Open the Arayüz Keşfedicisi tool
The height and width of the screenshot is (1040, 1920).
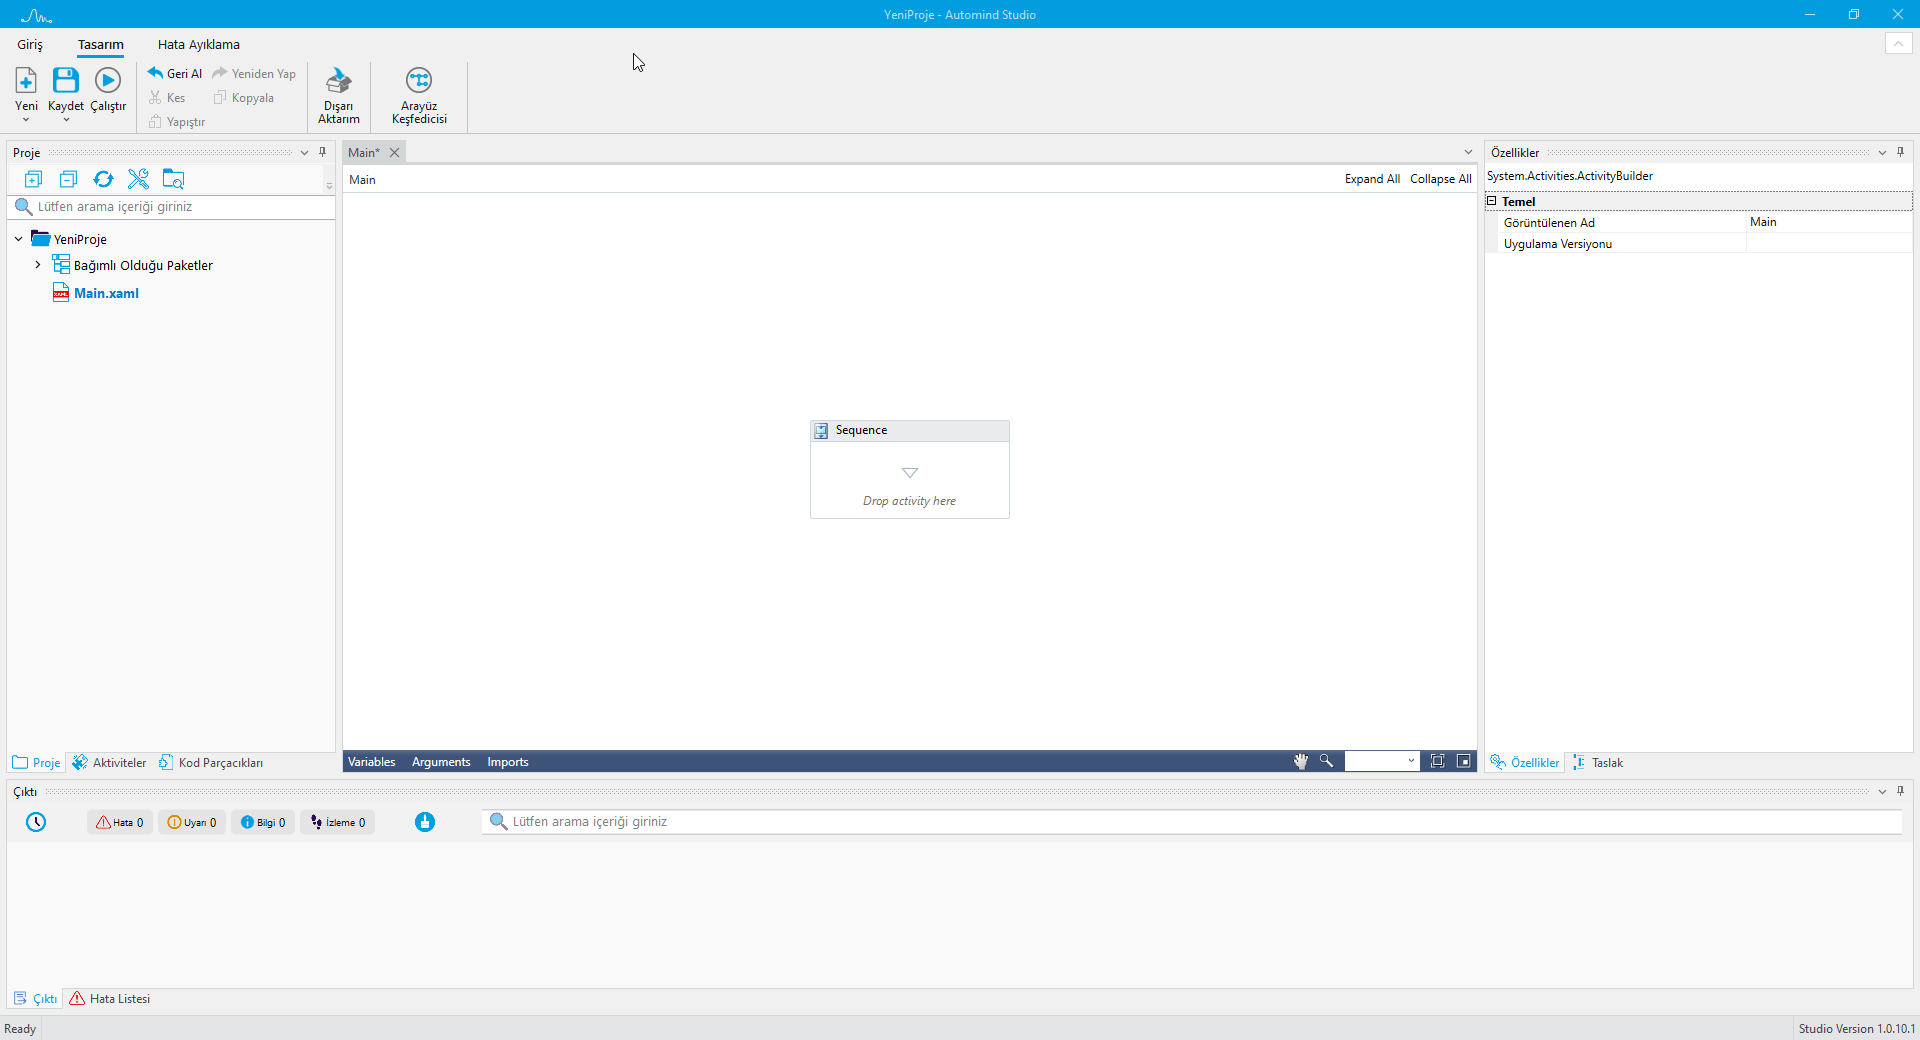(x=419, y=81)
